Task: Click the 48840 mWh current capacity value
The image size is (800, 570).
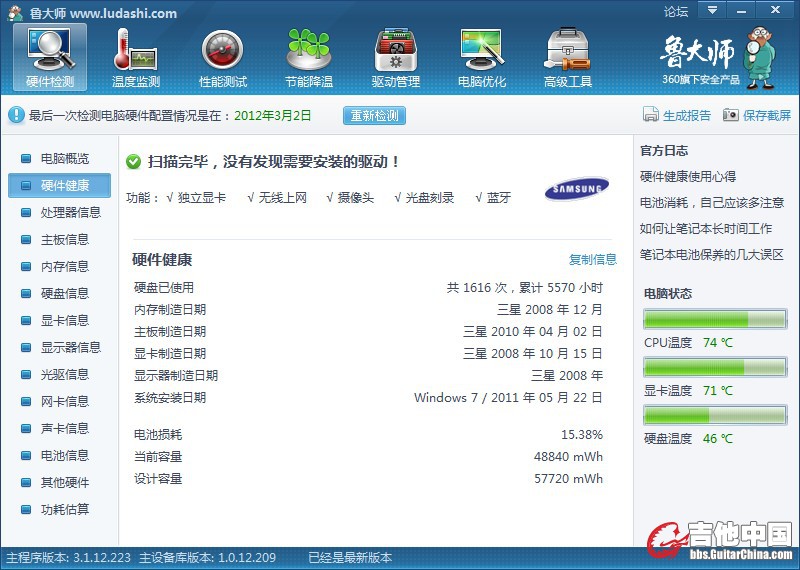Action: pyautogui.click(x=568, y=457)
